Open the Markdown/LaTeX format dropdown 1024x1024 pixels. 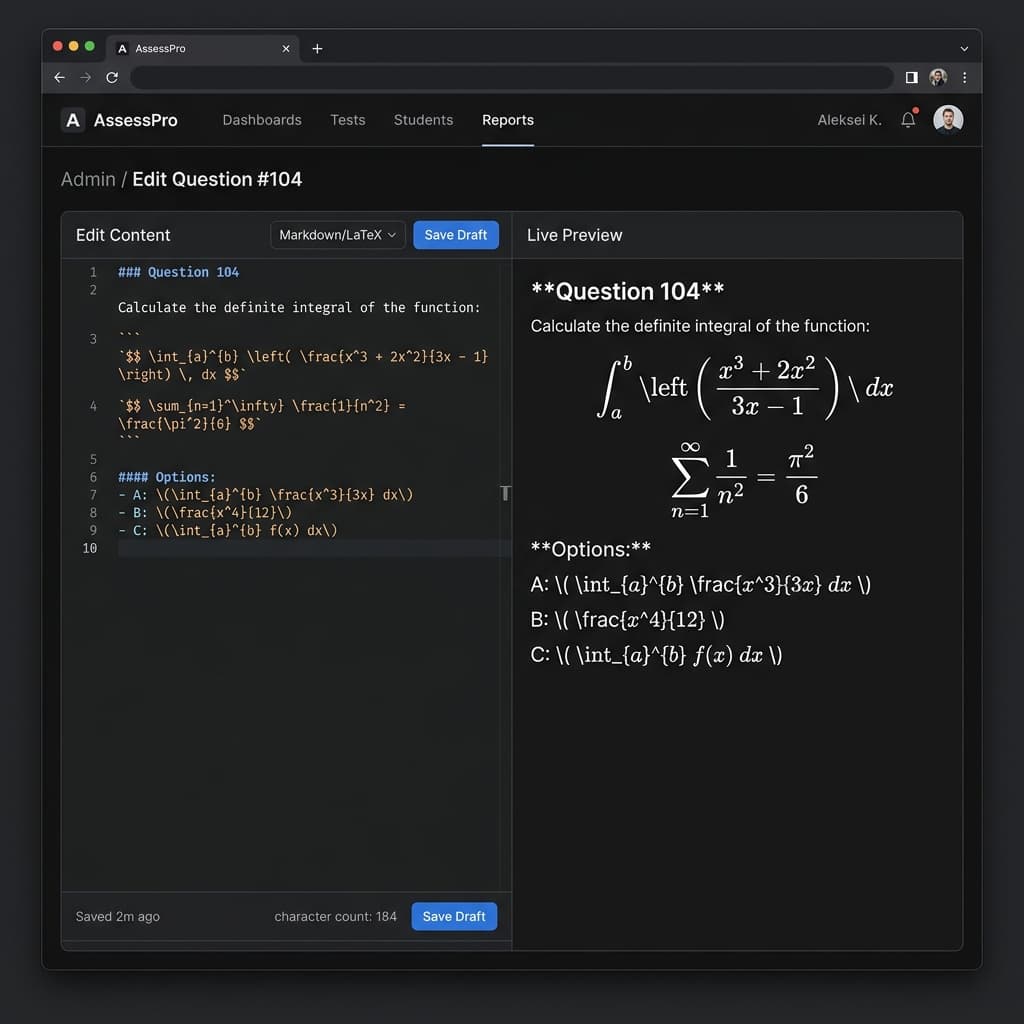(x=338, y=235)
